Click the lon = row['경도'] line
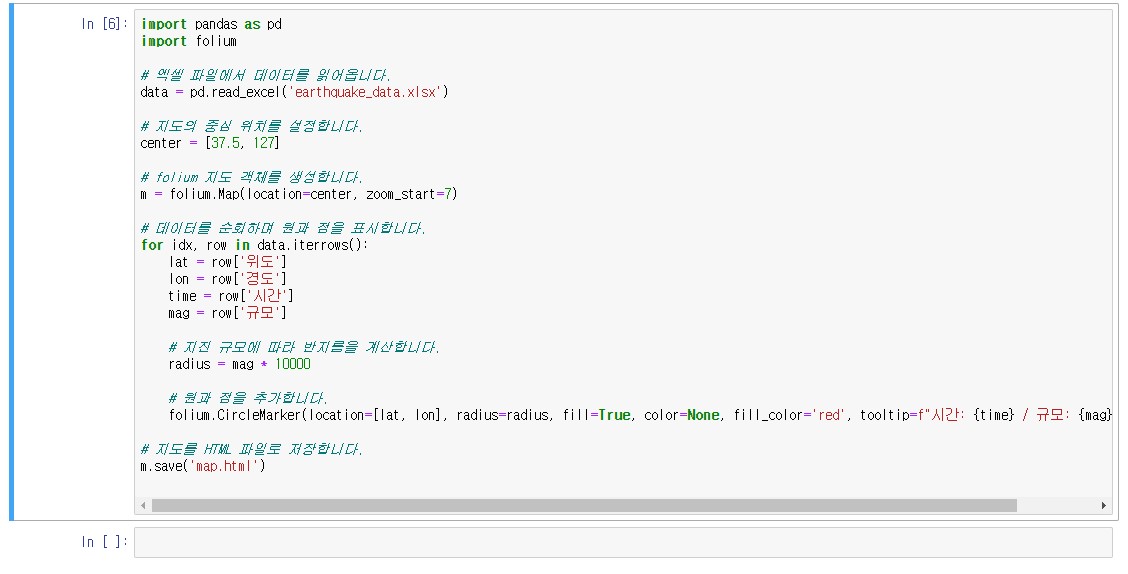The height and width of the screenshot is (574, 1128). [227, 279]
